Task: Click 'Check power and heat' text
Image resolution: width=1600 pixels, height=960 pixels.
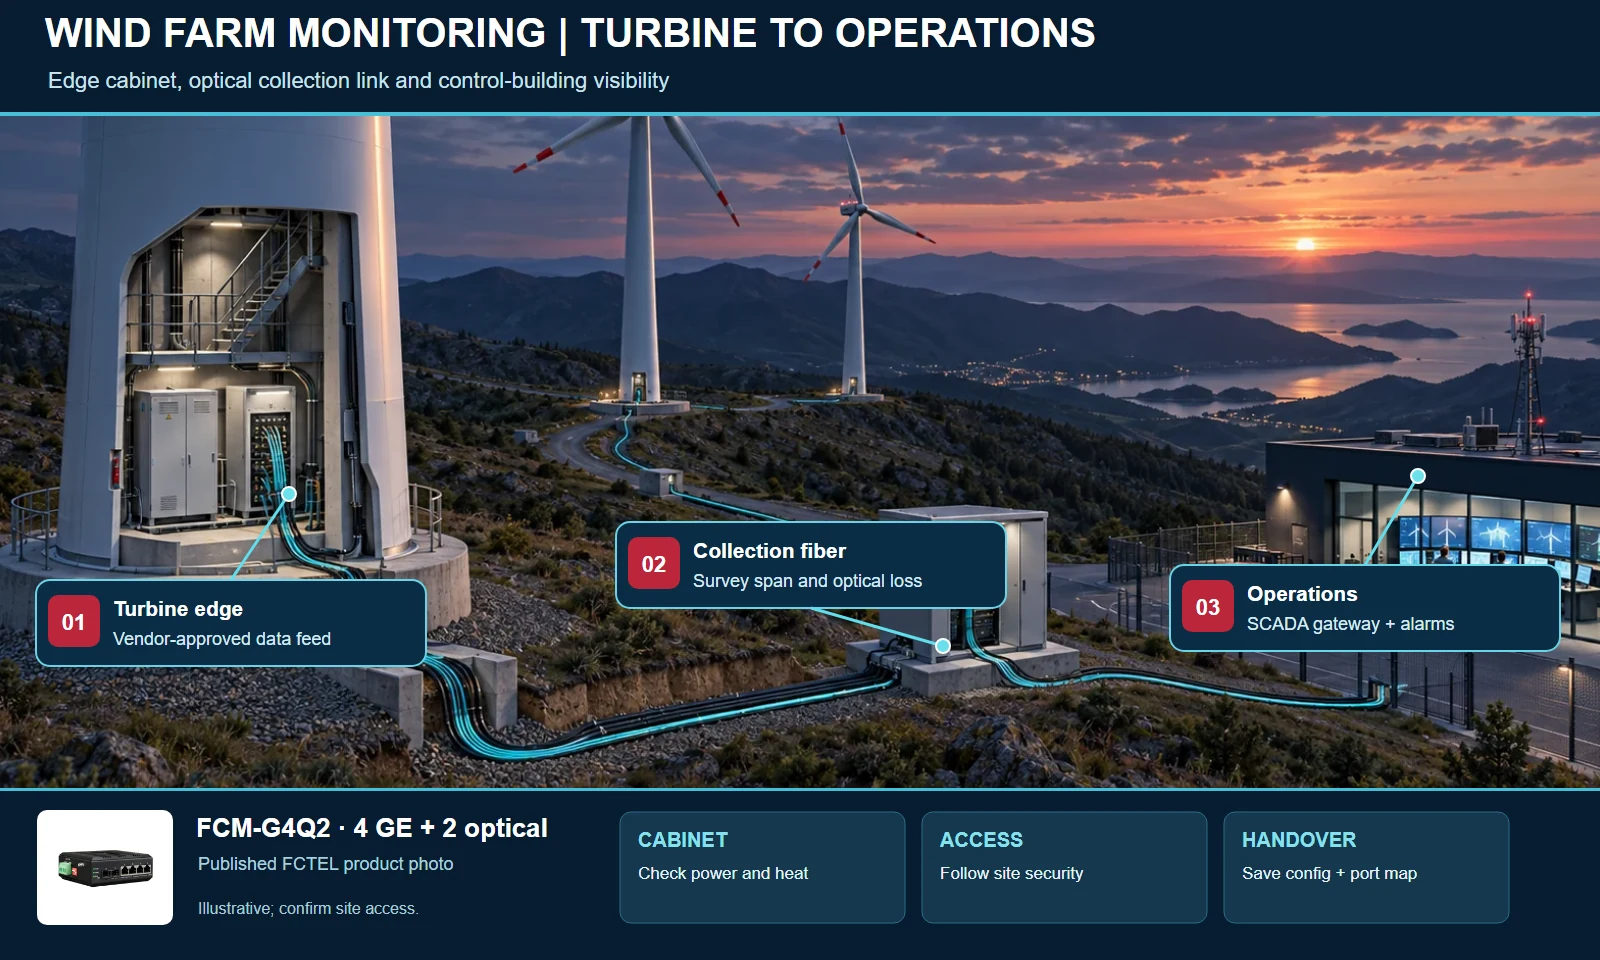Action: point(723,873)
